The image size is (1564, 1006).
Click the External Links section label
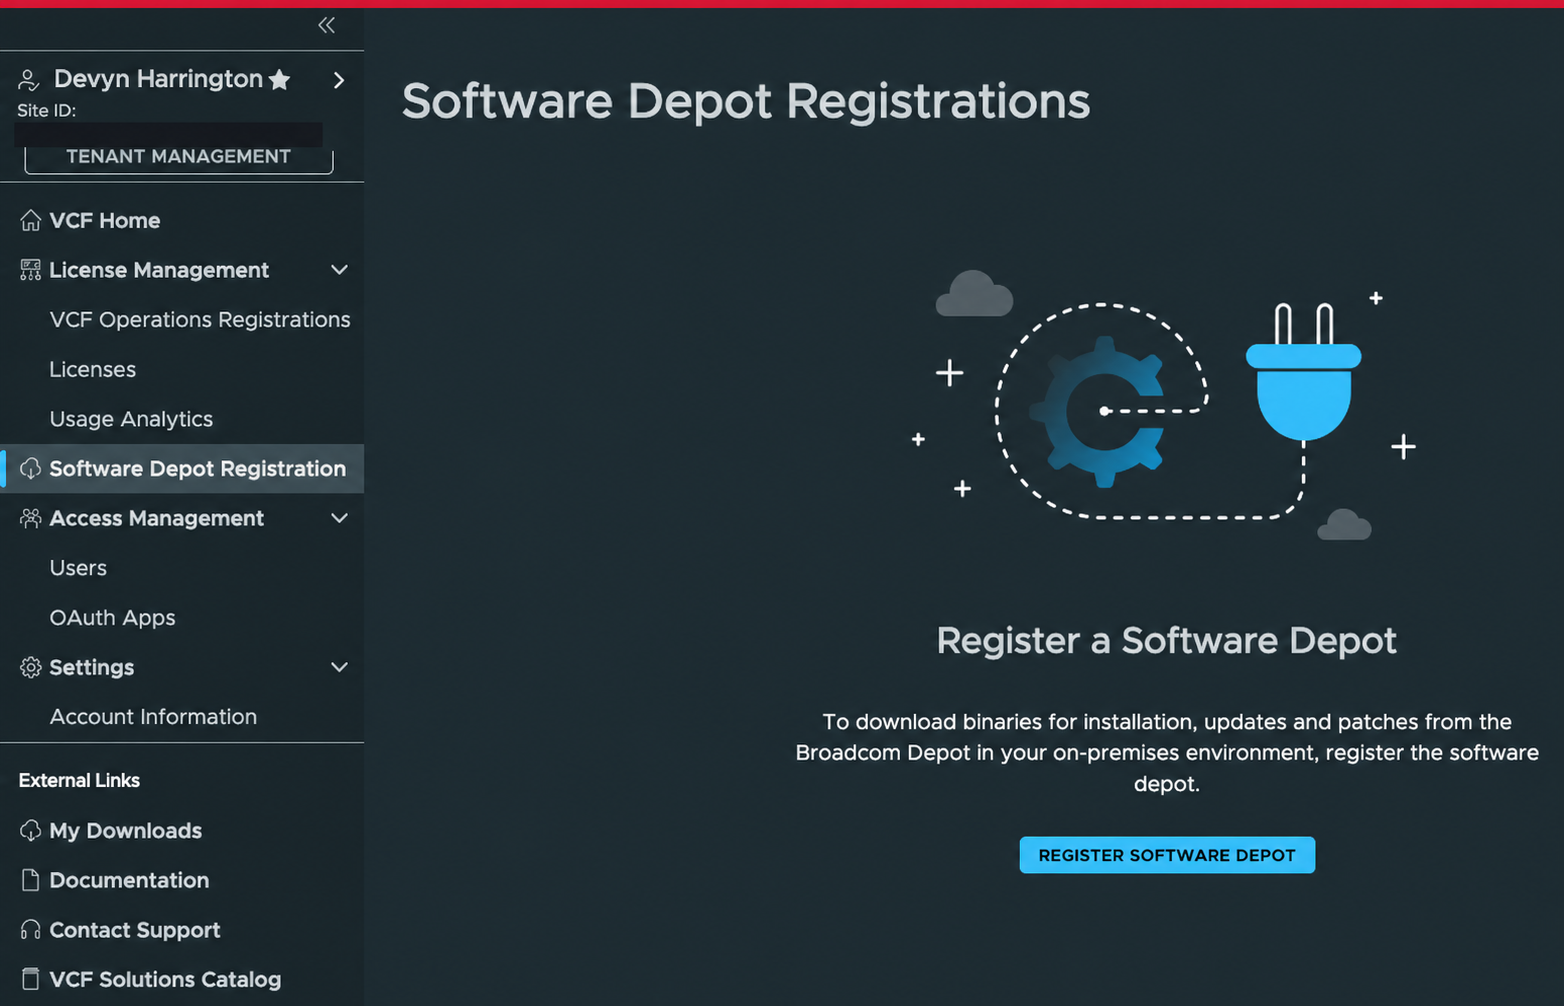pos(79,780)
